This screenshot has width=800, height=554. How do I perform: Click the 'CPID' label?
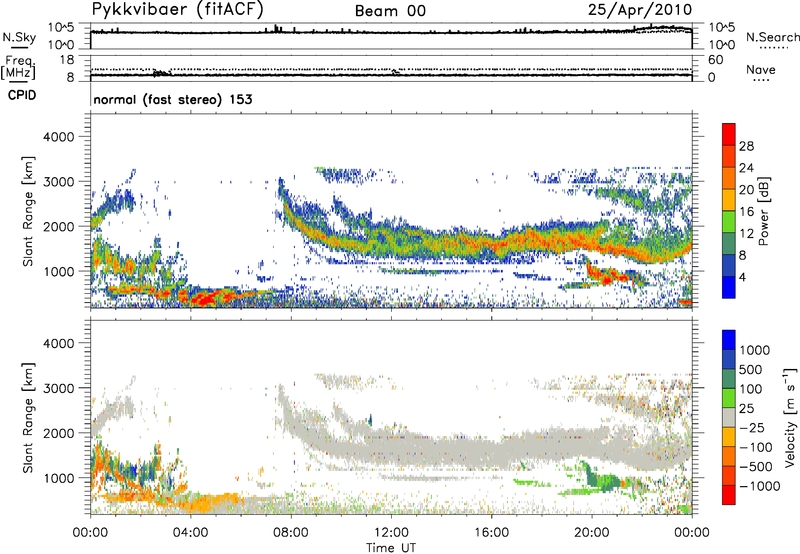tap(22, 95)
